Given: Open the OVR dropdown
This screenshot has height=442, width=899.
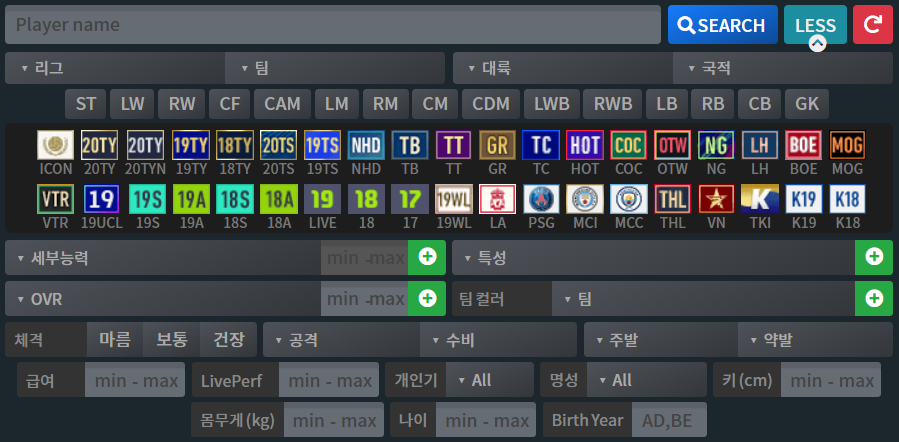Looking at the screenshot, I should coord(163,298).
